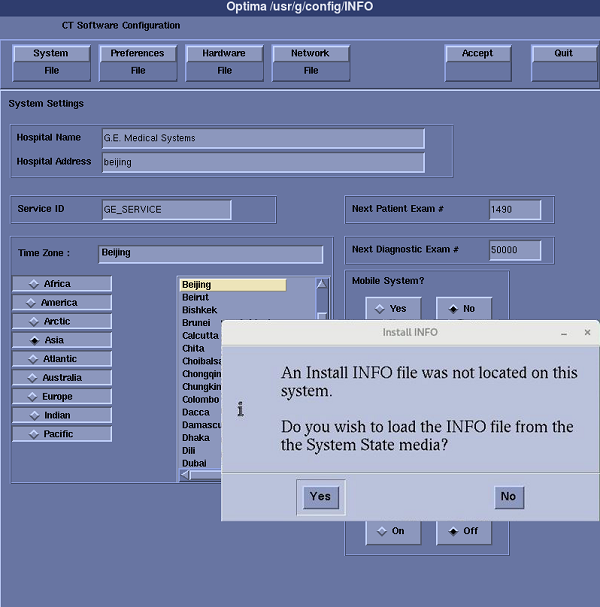Screen dimensions: 600x607
Task: Open the Preferences File menu
Action: tap(137, 62)
